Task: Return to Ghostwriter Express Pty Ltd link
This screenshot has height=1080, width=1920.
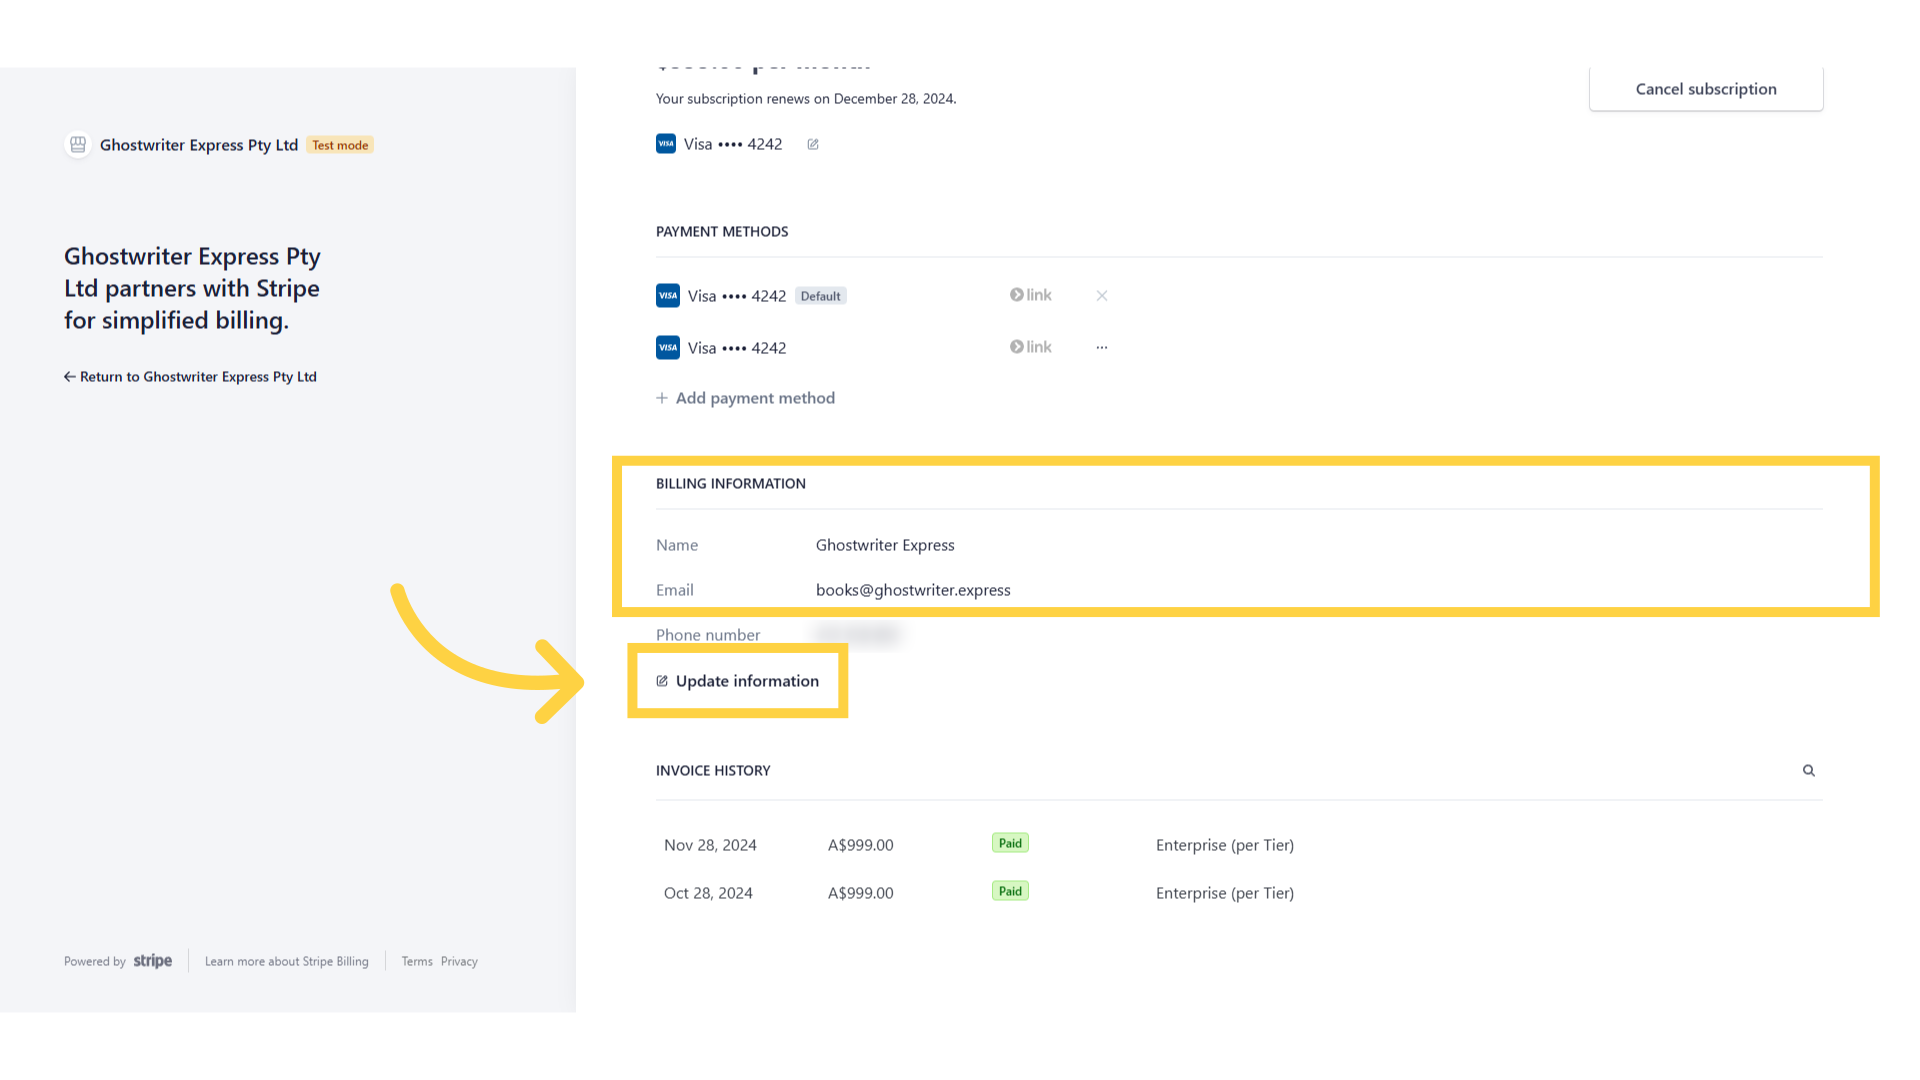Action: click(x=190, y=377)
